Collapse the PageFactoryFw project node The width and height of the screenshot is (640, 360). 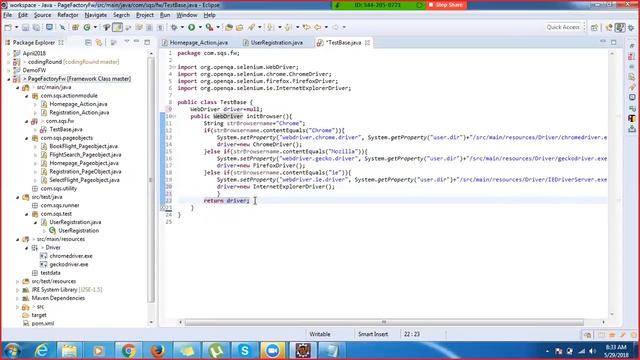click(9, 79)
